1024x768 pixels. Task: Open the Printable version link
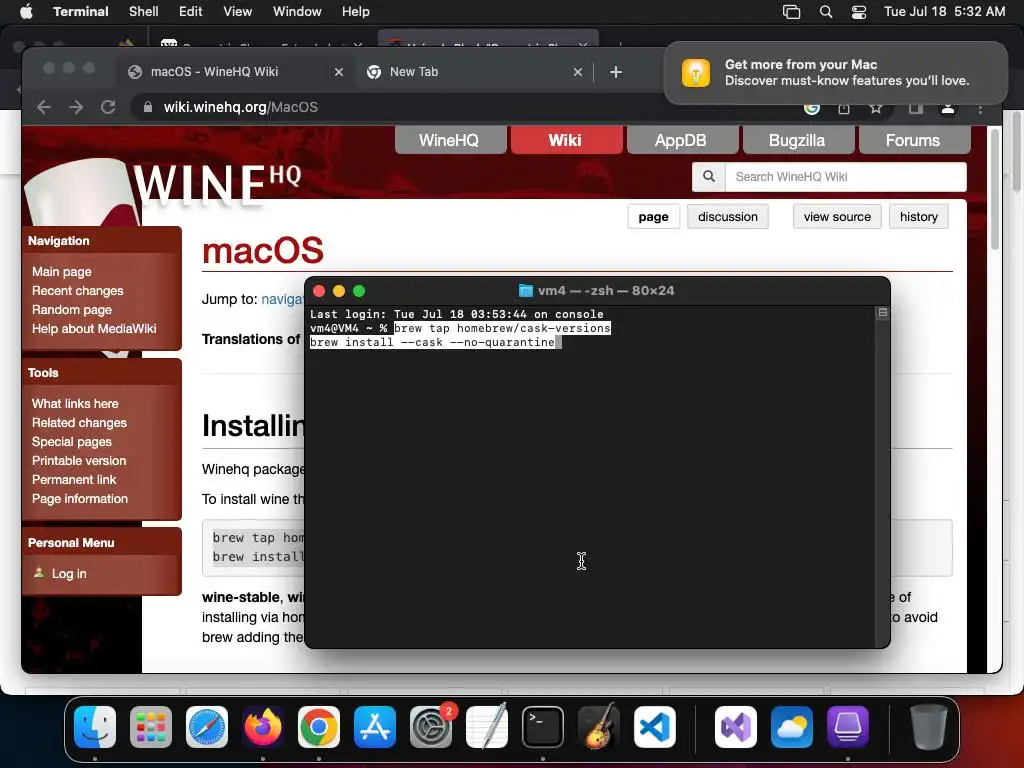coord(79,460)
